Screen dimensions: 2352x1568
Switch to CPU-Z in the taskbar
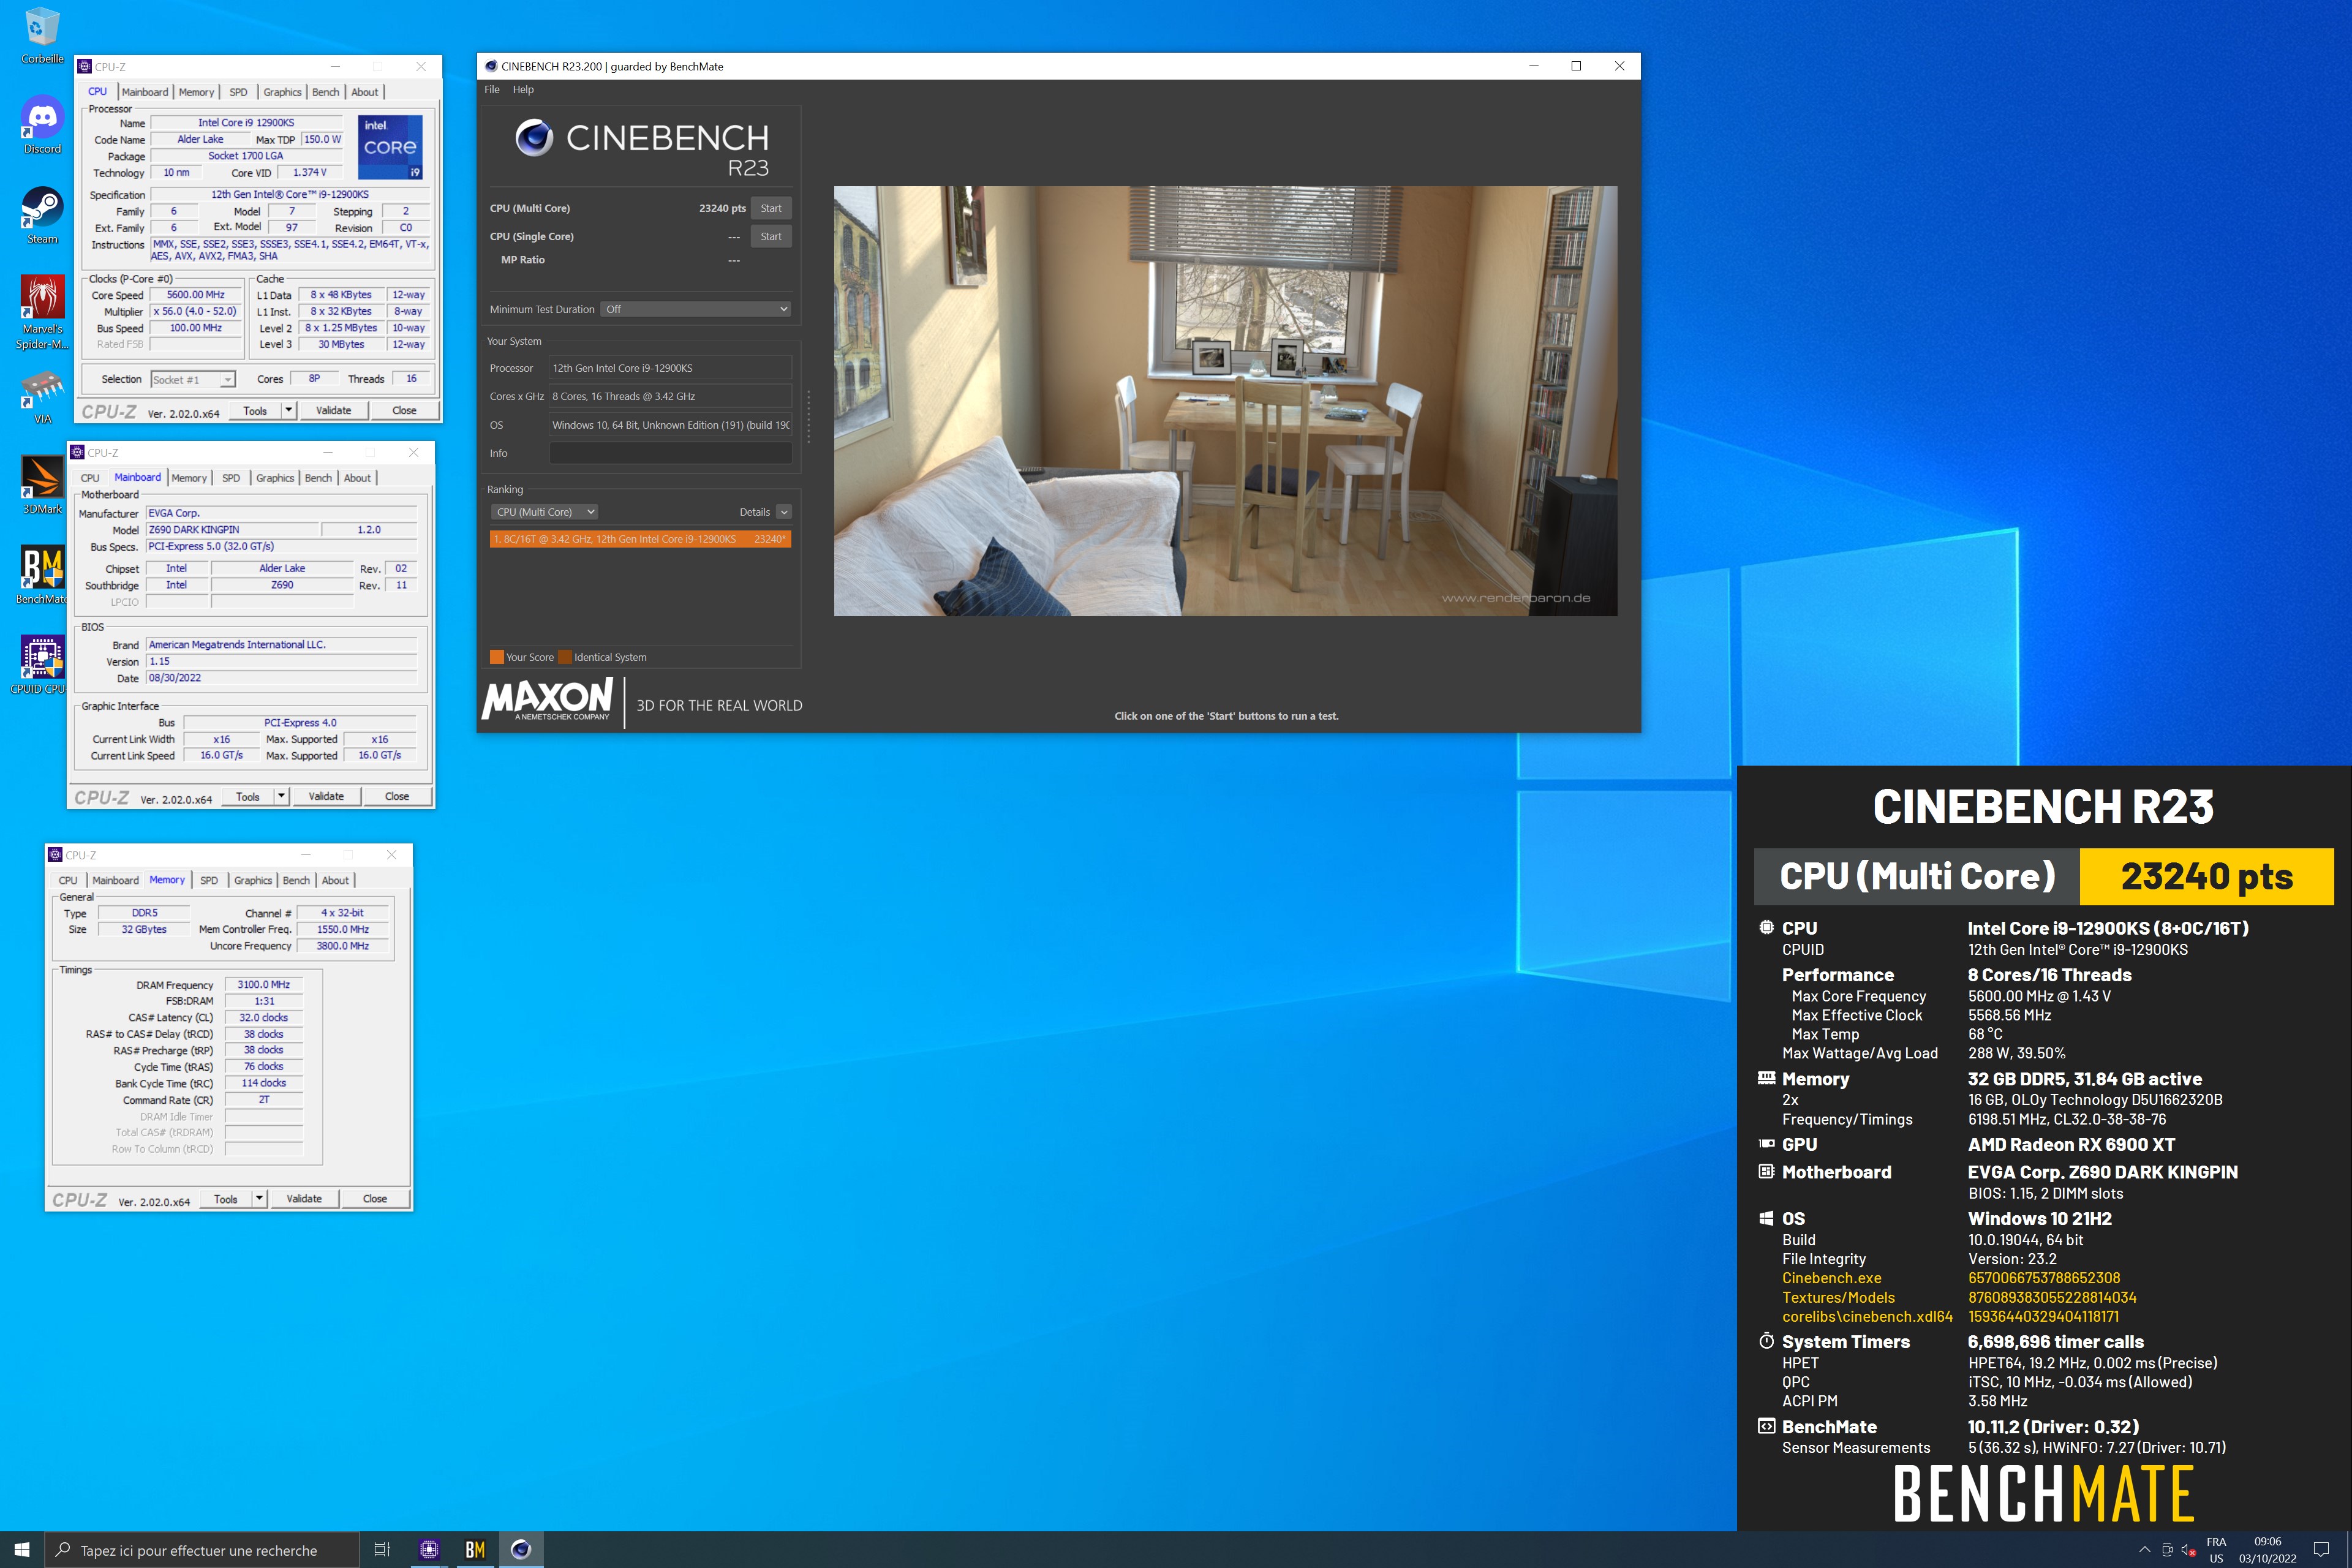click(x=429, y=1550)
